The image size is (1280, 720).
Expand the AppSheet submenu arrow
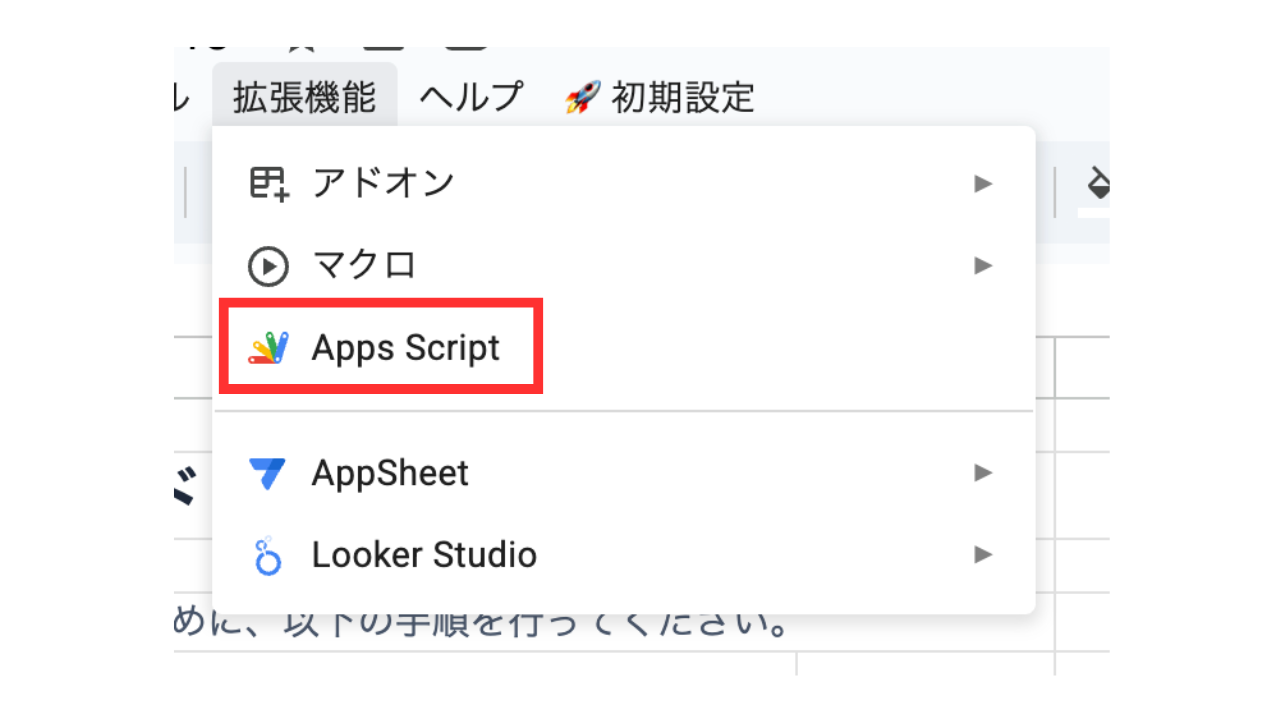pyautogui.click(x=984, y=472)
